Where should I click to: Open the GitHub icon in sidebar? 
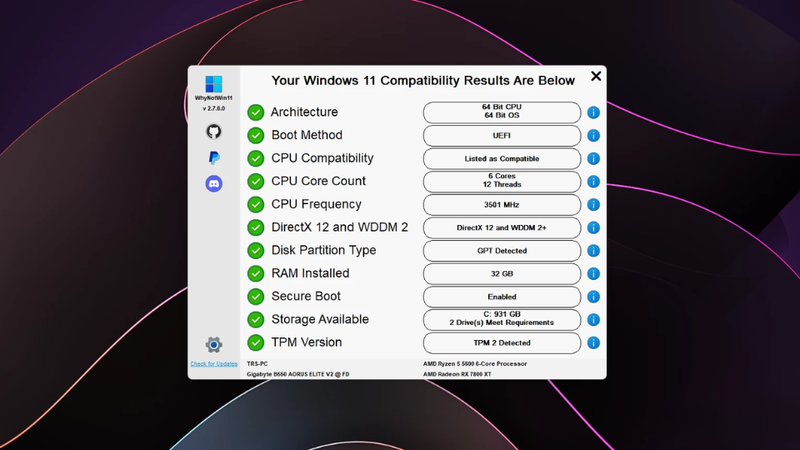coord(214,132)
